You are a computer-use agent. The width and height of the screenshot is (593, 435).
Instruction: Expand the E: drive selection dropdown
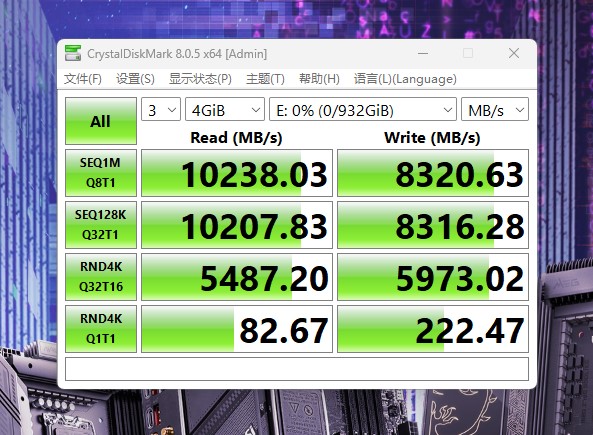point(363,109)
